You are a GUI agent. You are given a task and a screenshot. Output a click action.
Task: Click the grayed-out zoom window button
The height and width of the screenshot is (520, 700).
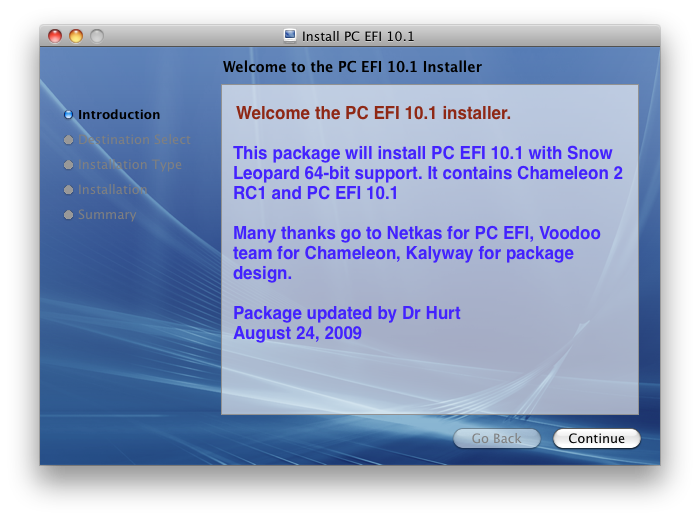(97, 36)
